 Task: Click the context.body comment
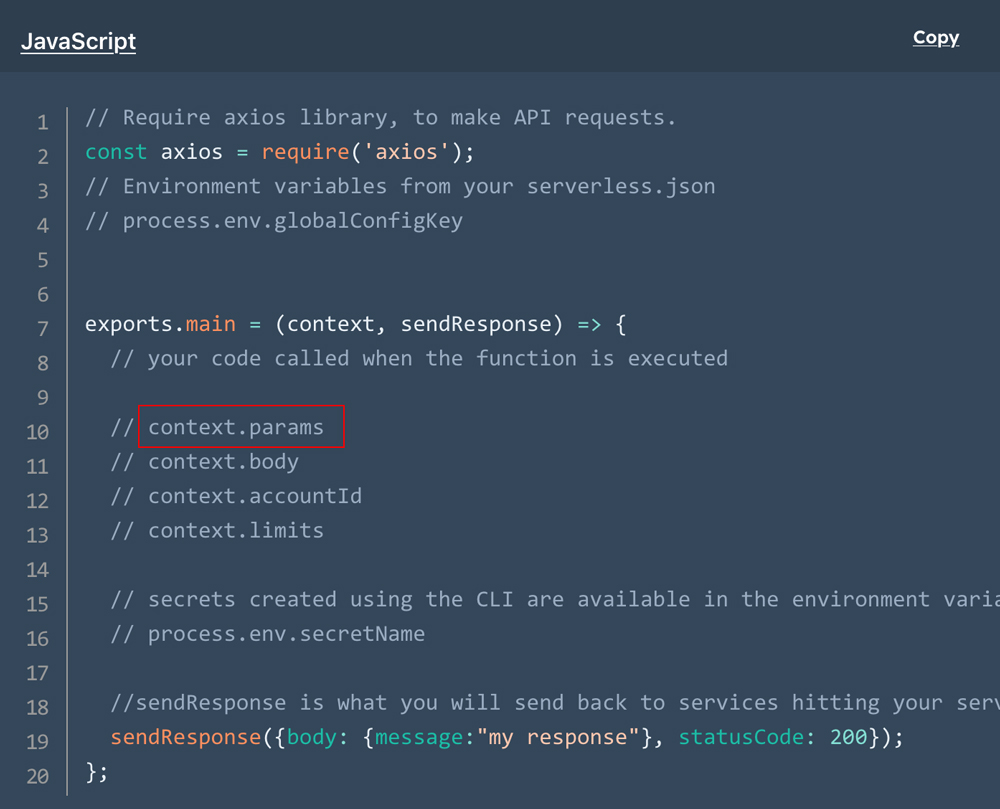click(222, 461)
